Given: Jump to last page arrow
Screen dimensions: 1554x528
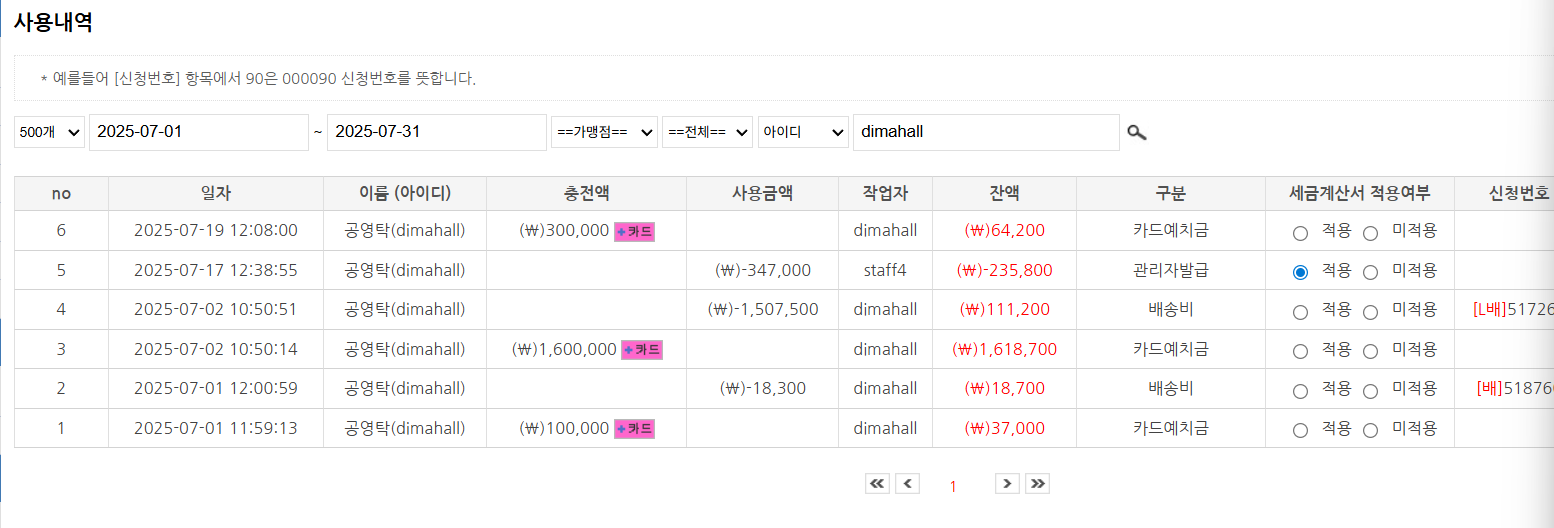Looking at the screenshot, I should 1037,484.
